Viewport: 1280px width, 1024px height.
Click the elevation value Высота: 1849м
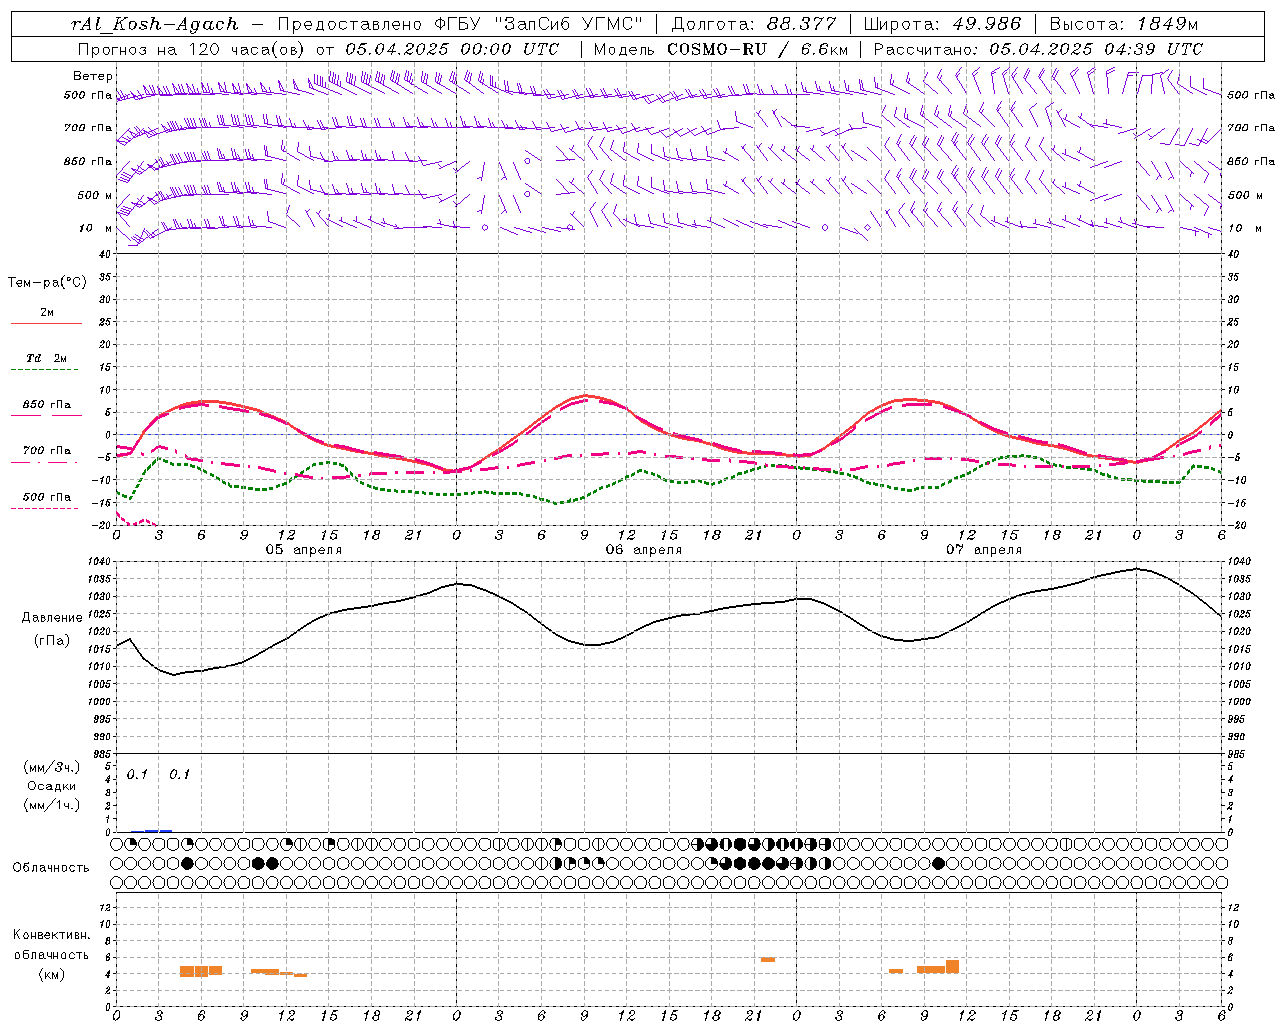pyautogui.click(x=1123, y=24)
